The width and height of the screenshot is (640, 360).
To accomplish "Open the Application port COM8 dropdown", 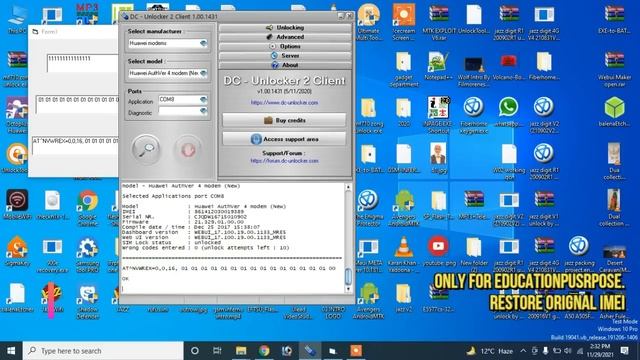I will tap(183, 100).
